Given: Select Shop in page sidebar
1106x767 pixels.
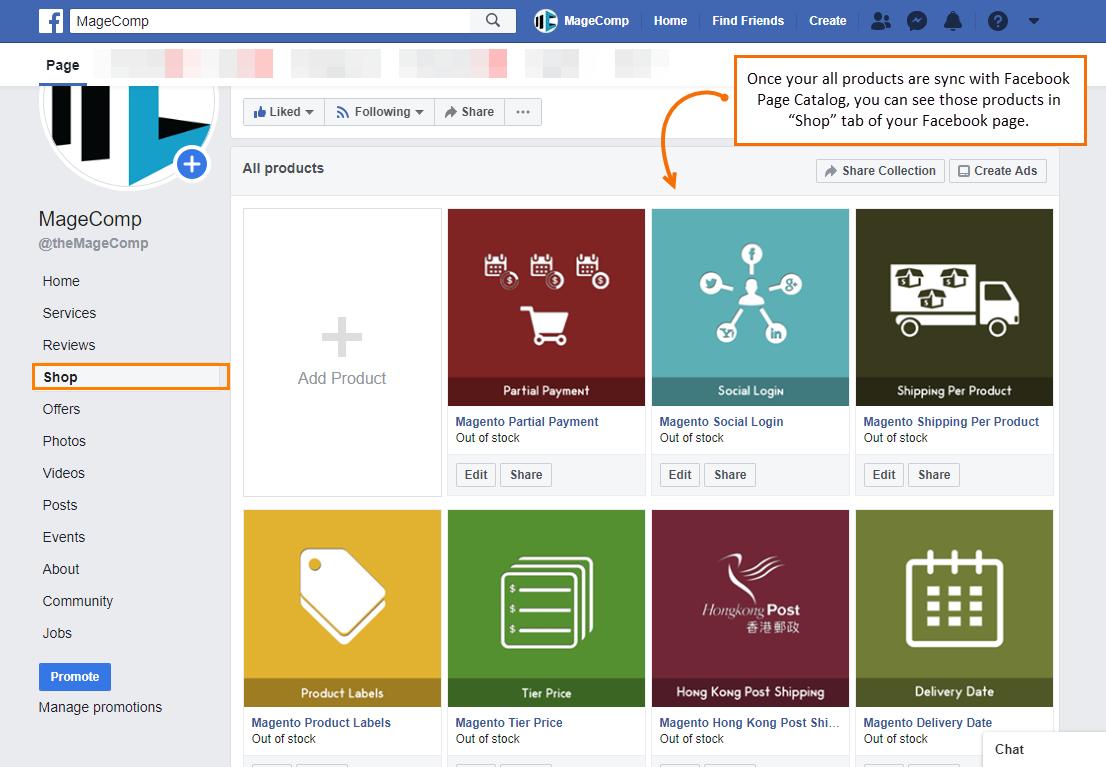Looking at the screenshot, I should coord(130,377).
